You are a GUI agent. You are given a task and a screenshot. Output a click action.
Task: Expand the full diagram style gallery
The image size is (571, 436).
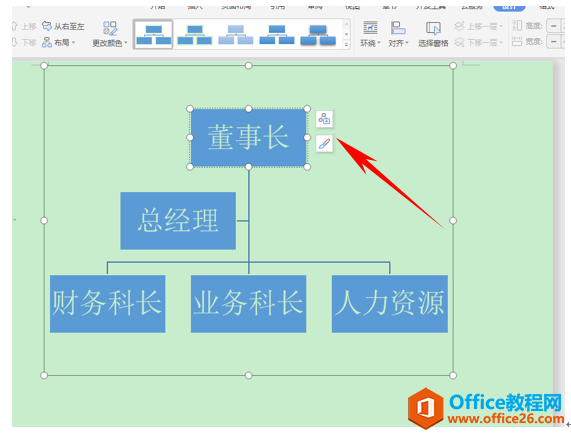click(346, 44)
